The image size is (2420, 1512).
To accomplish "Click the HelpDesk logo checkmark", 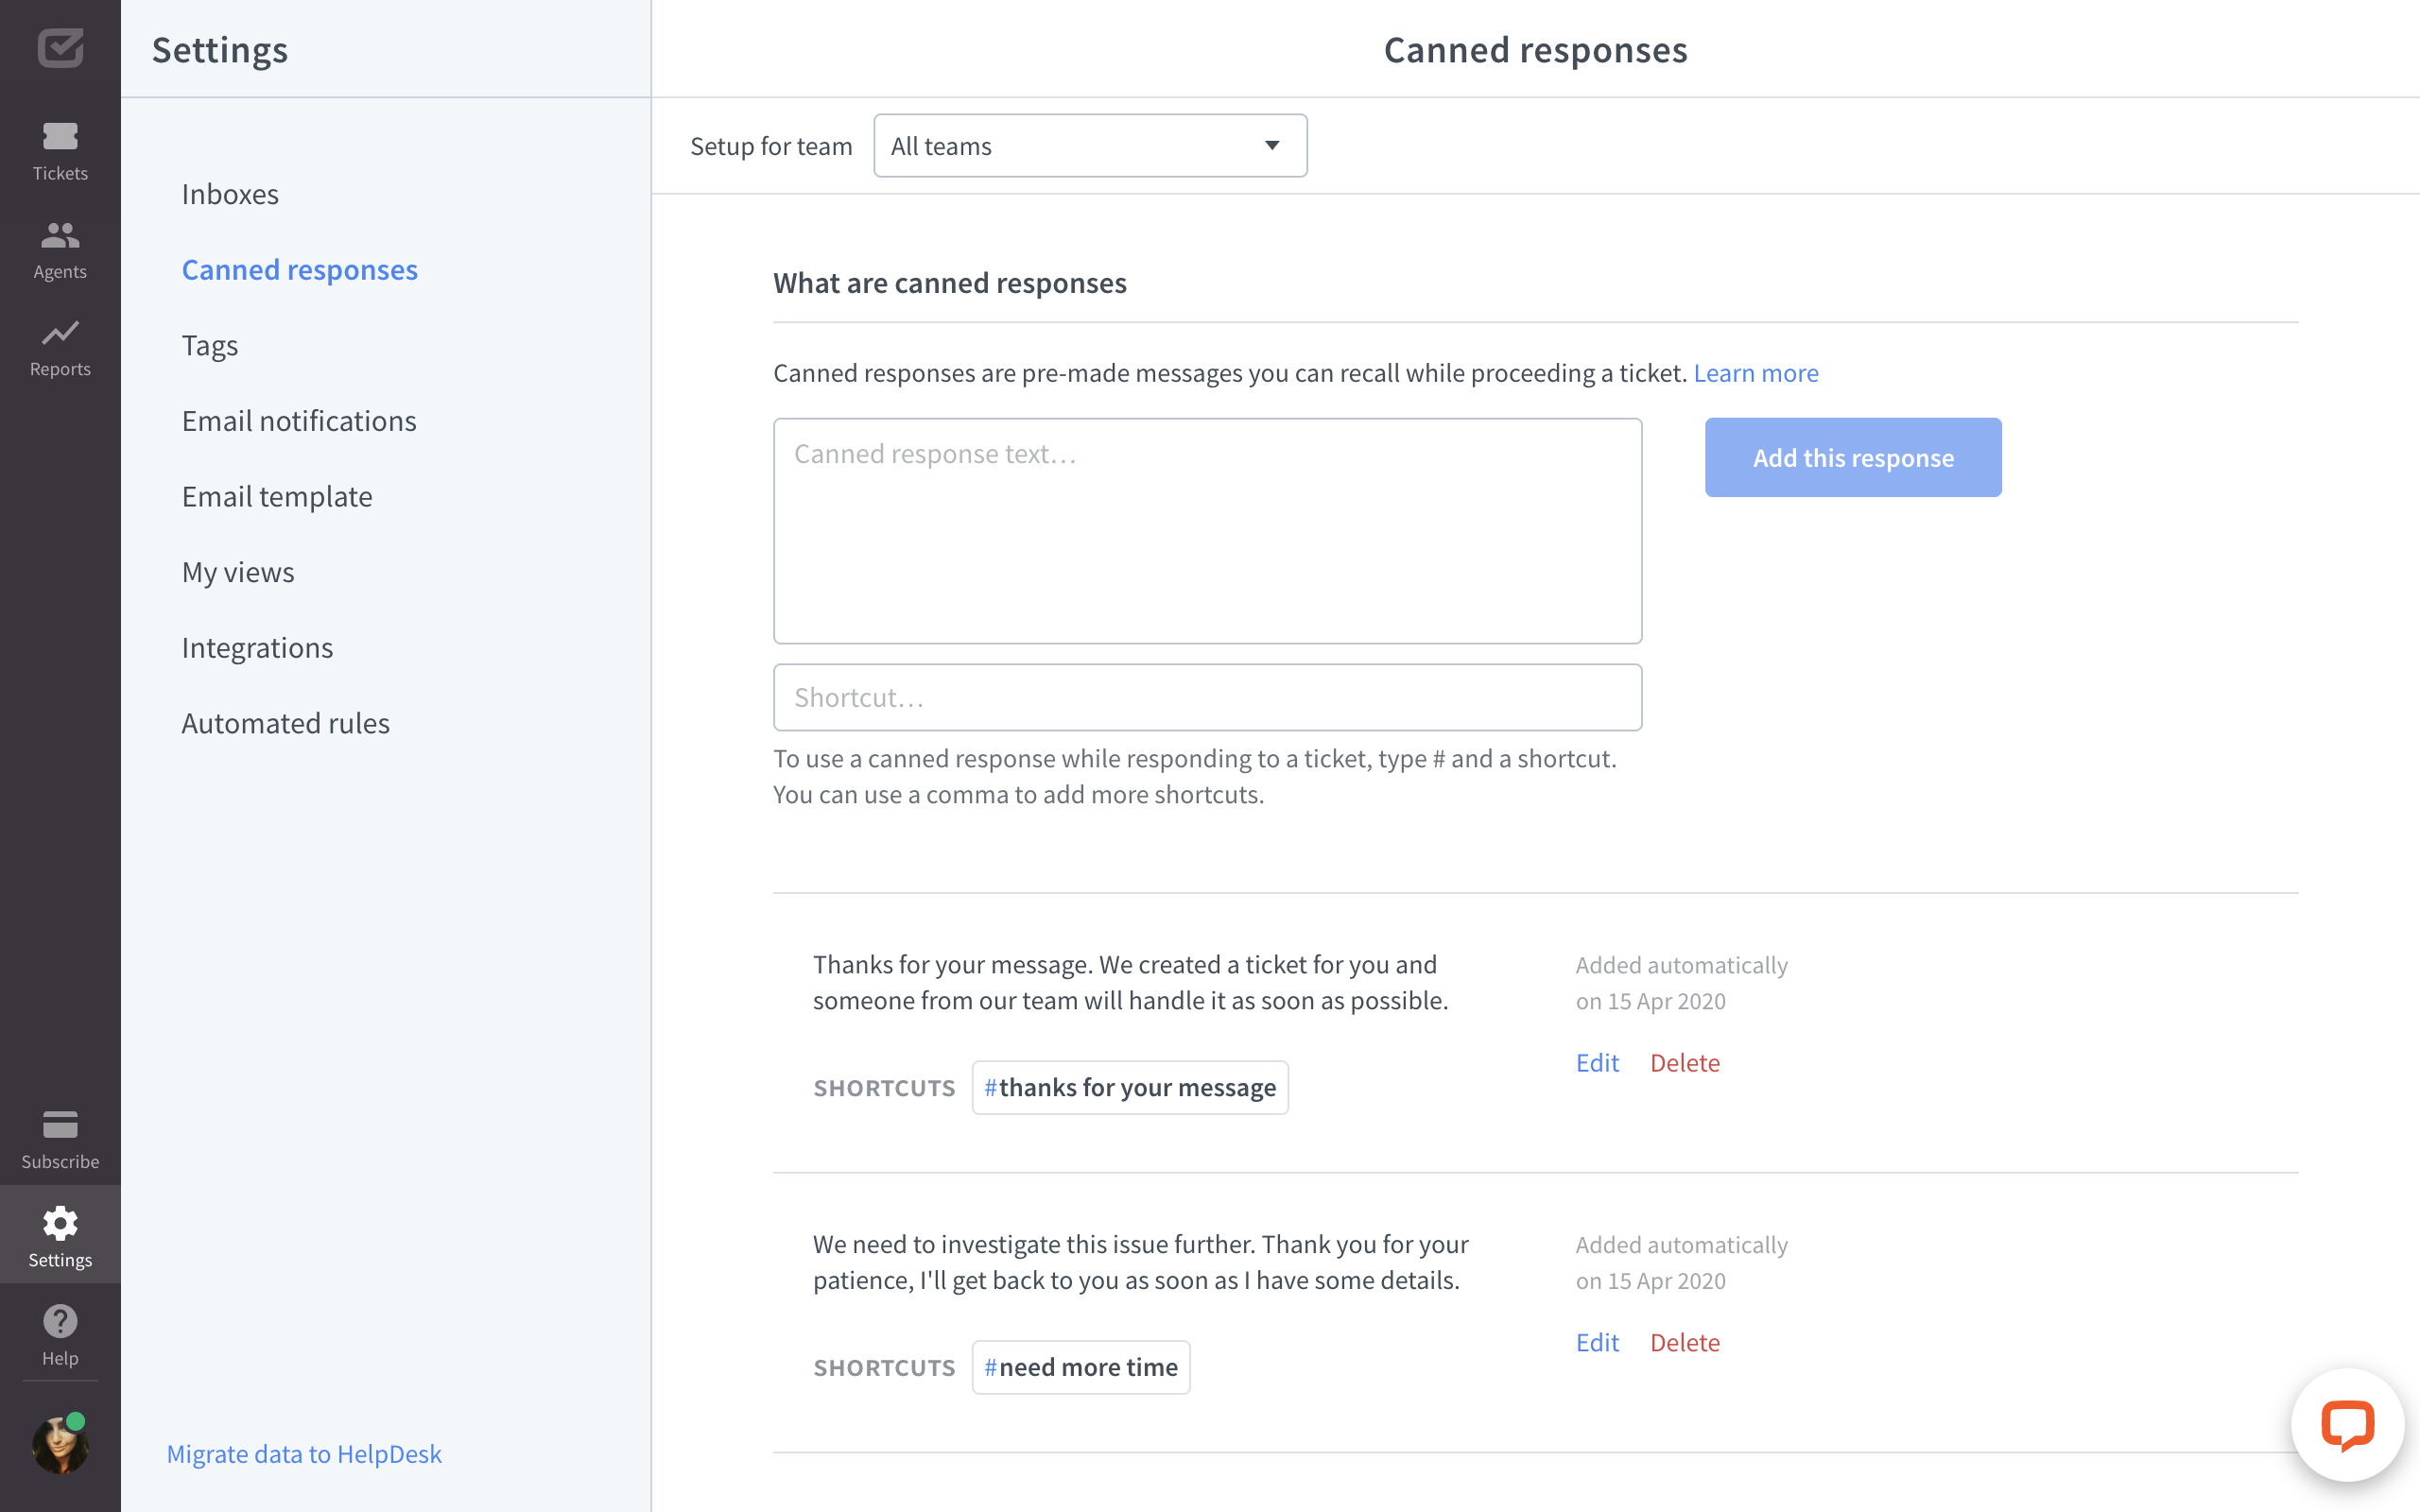I will click(60, 47).
